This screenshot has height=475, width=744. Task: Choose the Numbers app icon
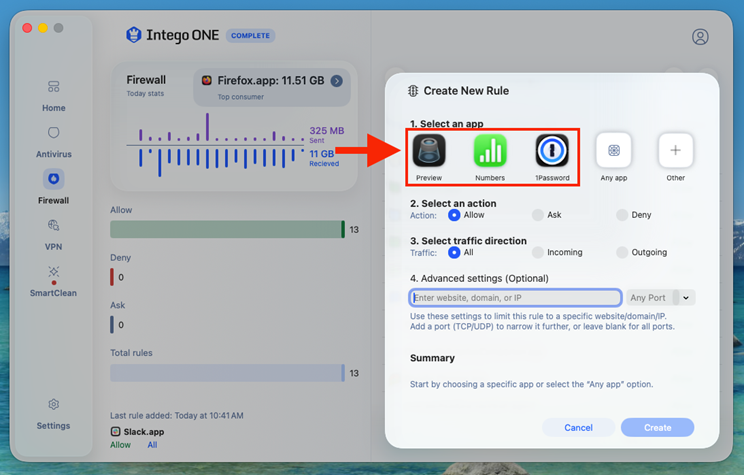490,150
